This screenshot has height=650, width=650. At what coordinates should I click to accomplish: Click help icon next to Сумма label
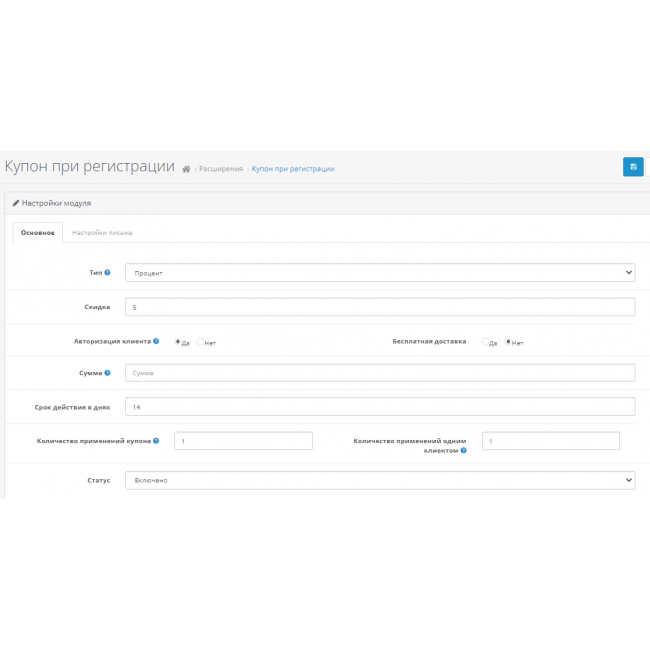tap(107, 373)
